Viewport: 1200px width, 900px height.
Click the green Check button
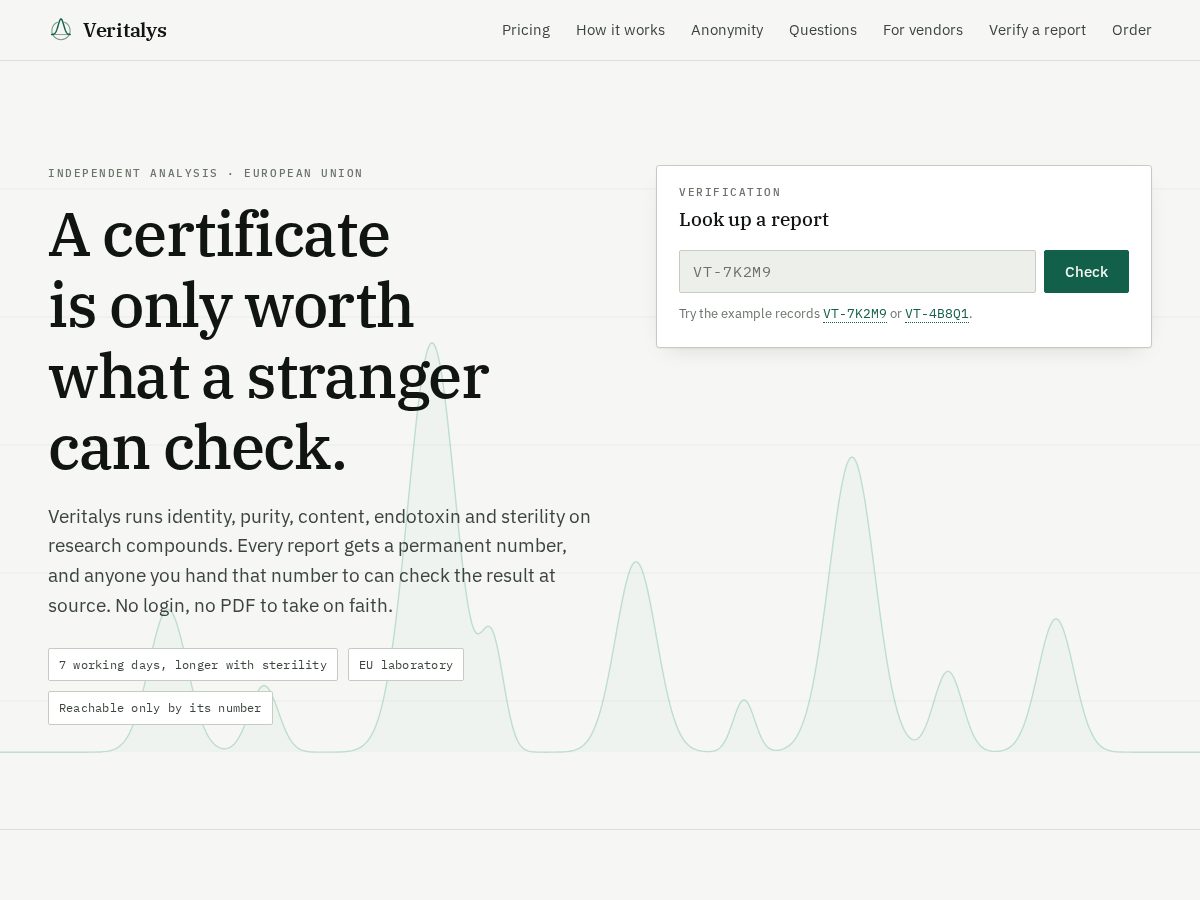pos(1086,272)
